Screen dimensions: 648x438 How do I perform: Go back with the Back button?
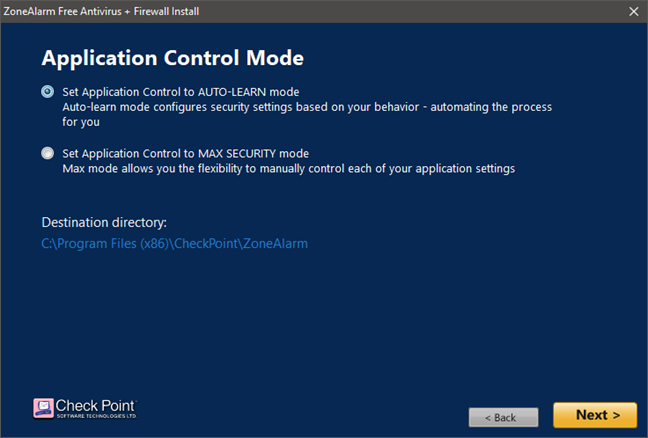503,417
